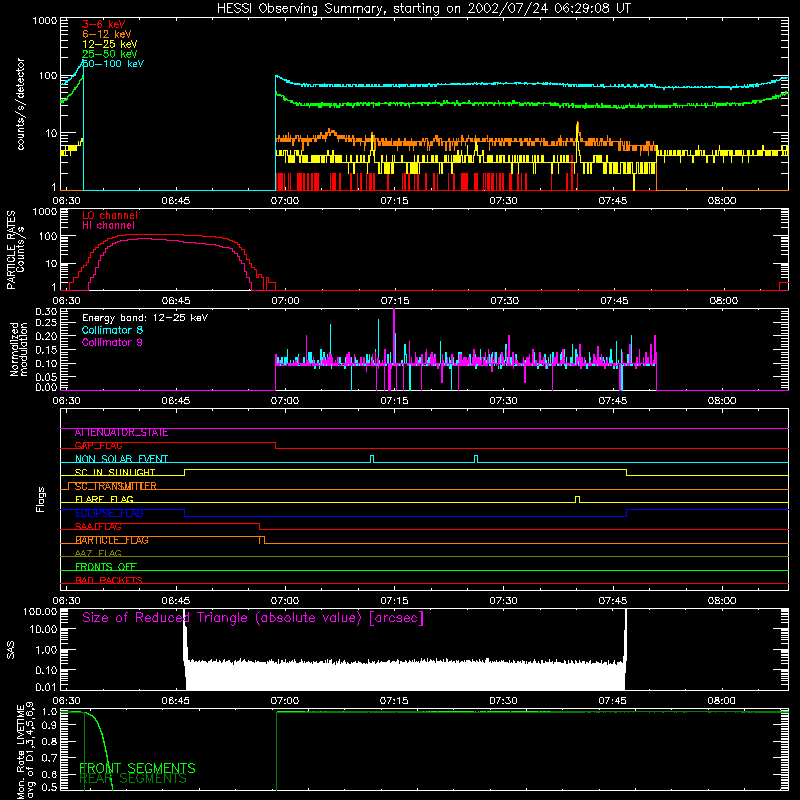The width and height of the screenshot is (800, 800).
Task: Click the '0.5' label on the livetime y-axis
Action: (x=49, y=787)
